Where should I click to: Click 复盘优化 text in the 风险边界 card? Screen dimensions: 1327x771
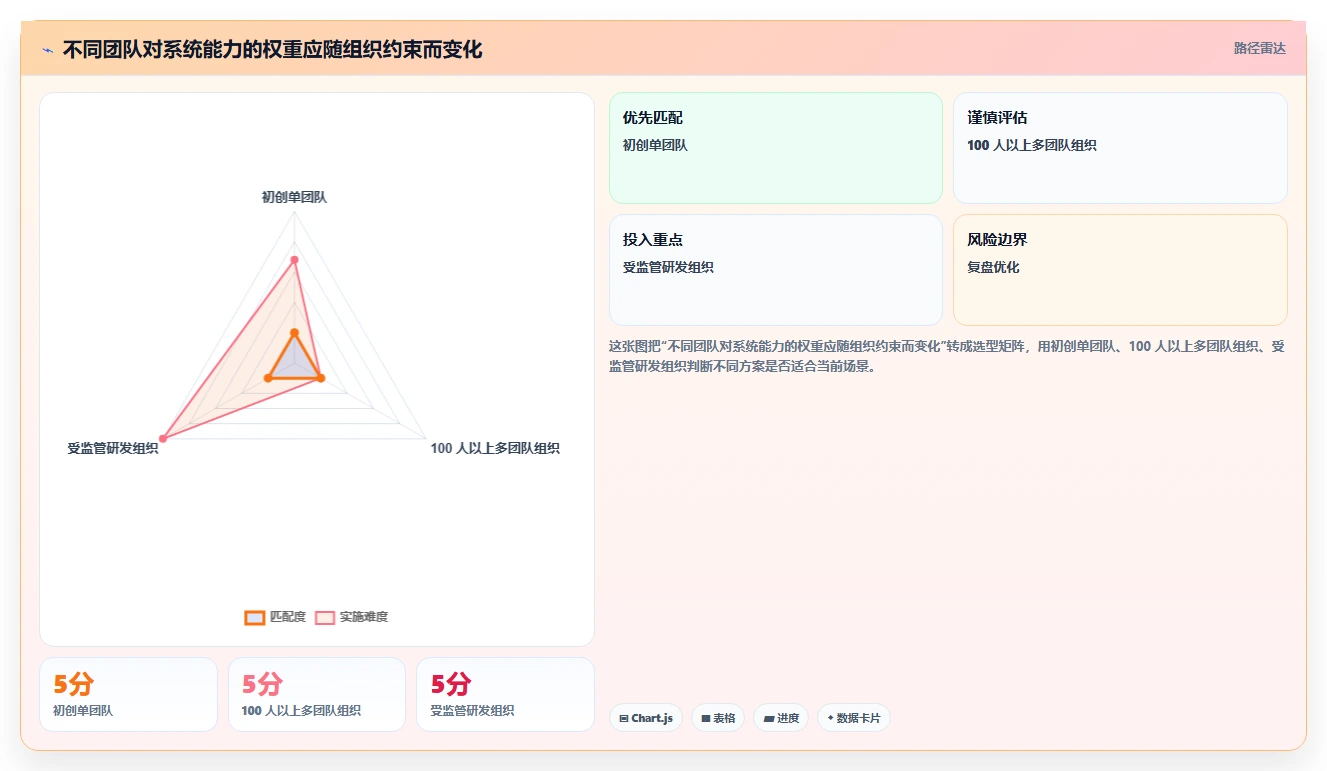click(x=993, y=267)
